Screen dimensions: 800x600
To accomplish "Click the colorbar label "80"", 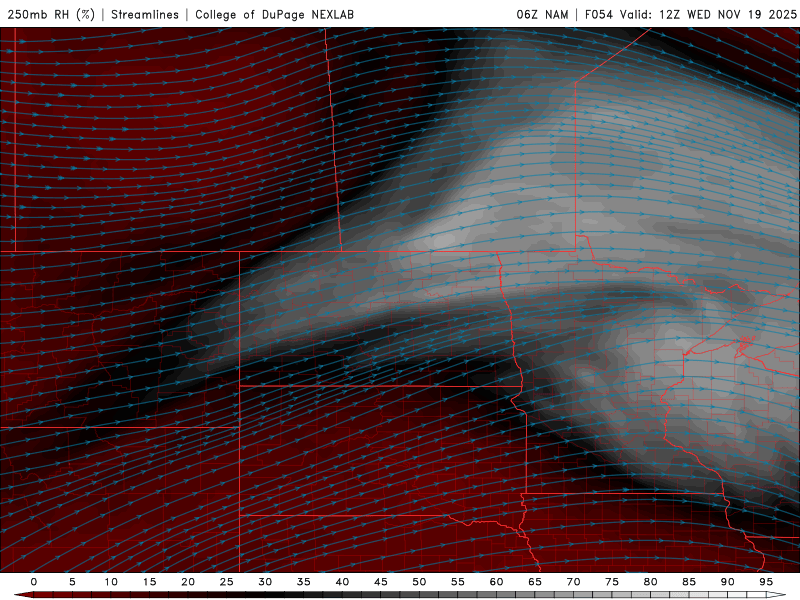I will [650, 582].
